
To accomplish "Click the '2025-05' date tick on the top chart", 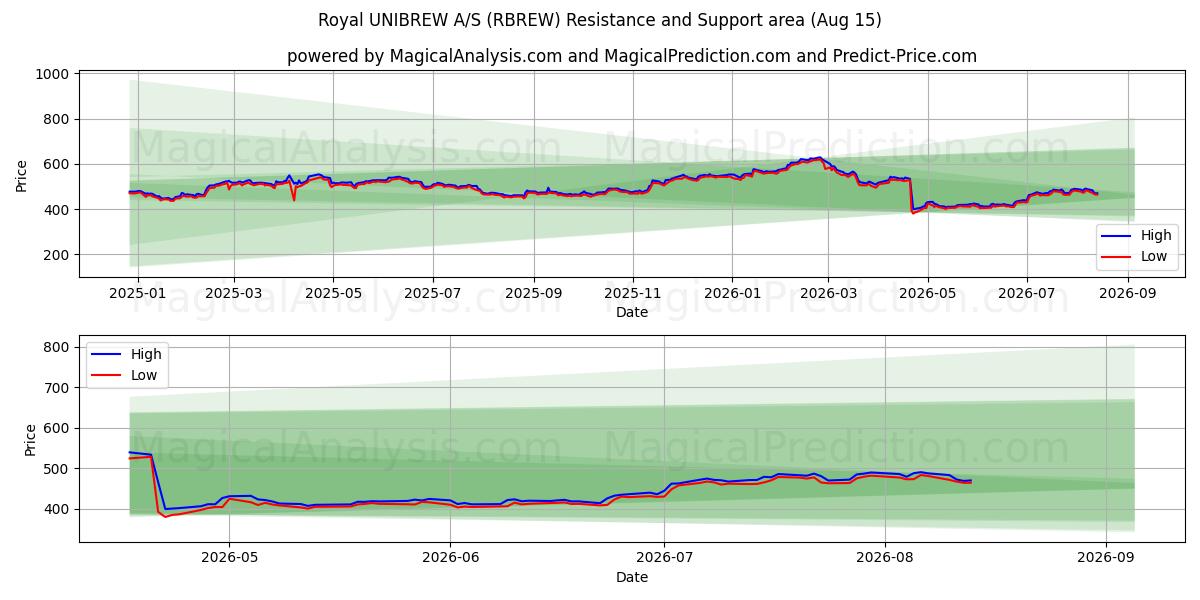I will (333, 293).
